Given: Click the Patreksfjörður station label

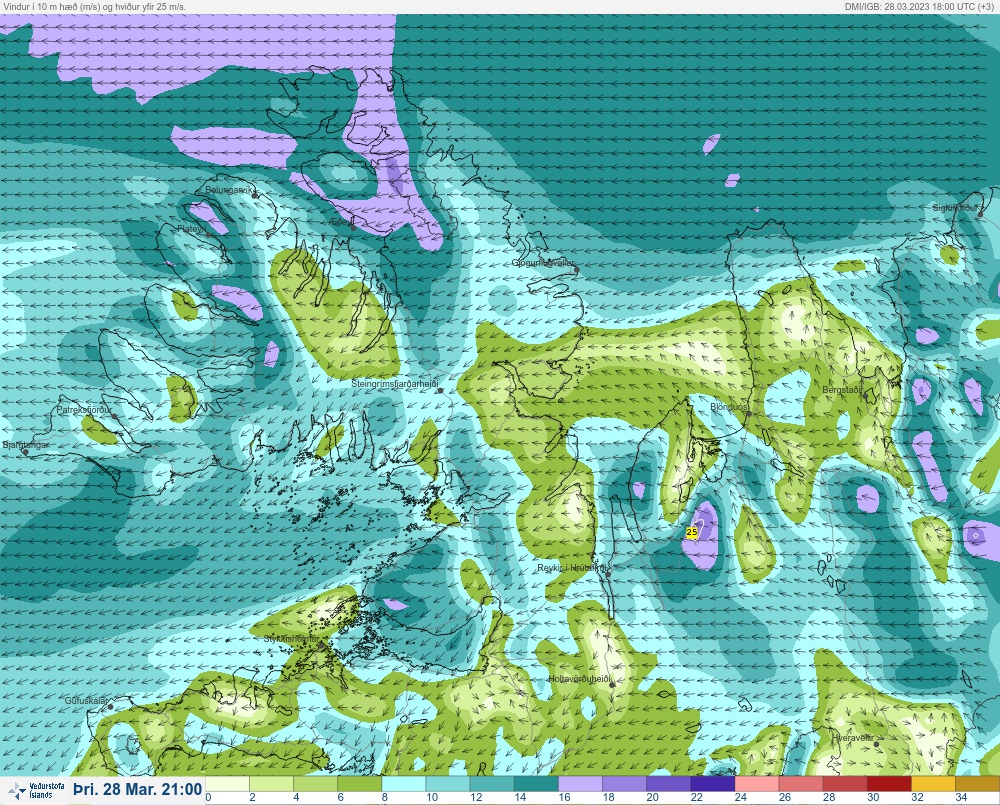Looking at the screenshot, I should coord(84,410).
